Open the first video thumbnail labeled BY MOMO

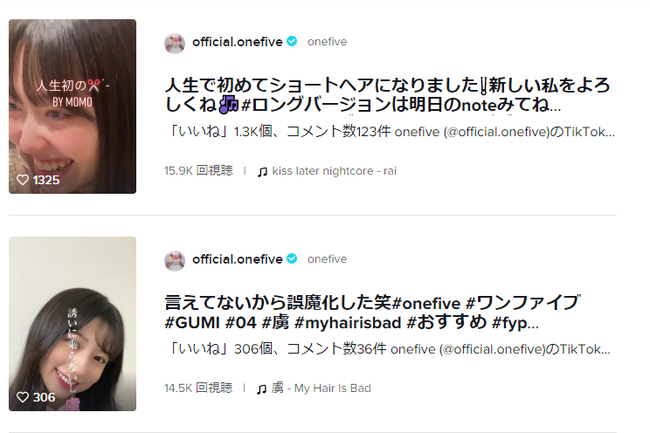tap(73, 106)
